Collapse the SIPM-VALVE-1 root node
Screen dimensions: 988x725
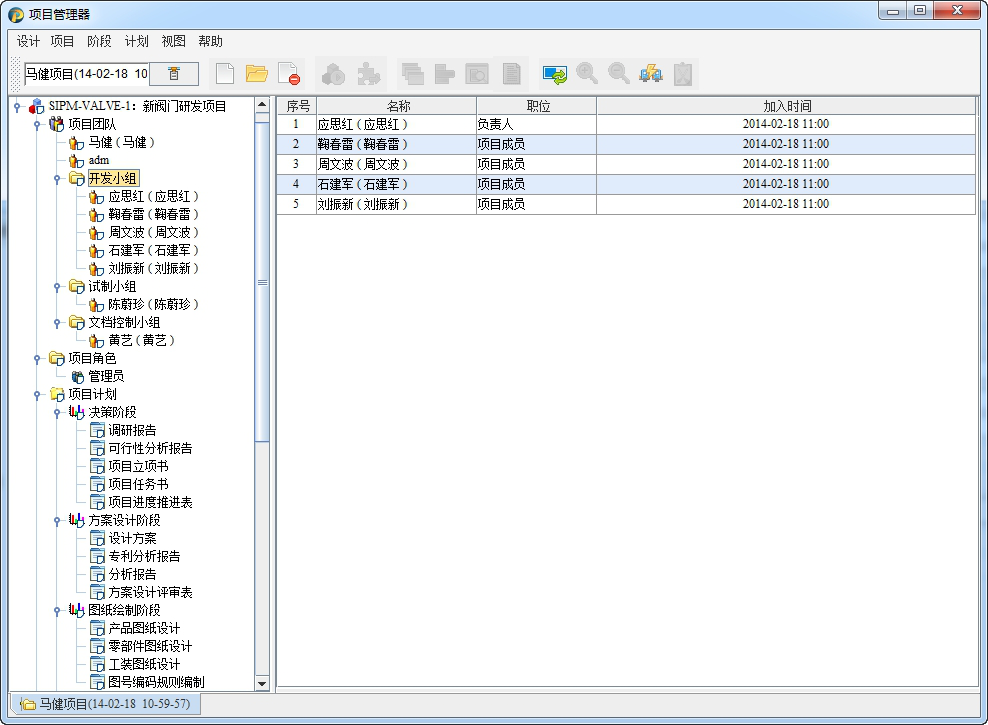(x=18, y=106)
